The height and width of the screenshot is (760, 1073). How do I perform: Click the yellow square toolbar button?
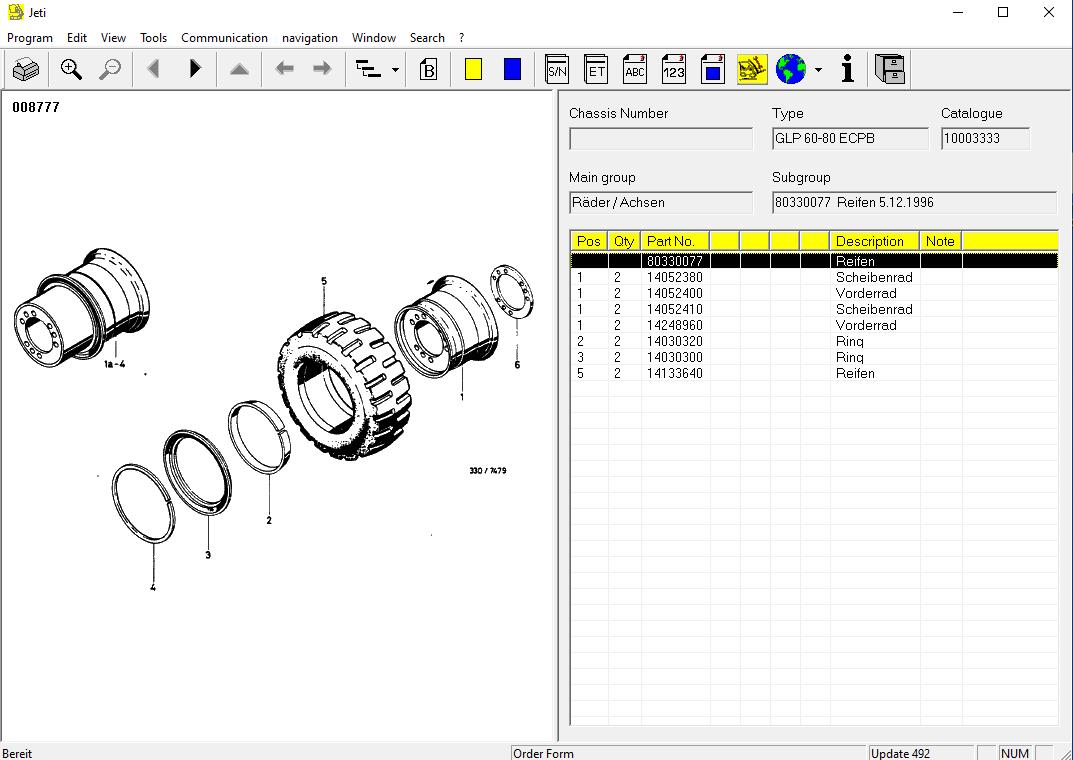[473, 69]
